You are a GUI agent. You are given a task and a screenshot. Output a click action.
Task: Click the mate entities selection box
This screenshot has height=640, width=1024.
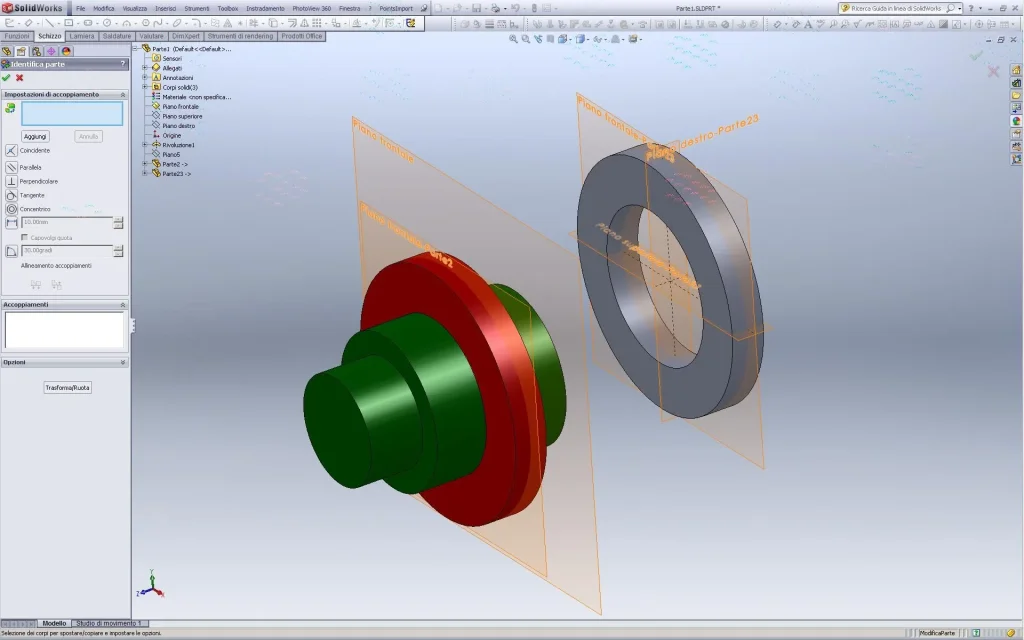[72, 114]
